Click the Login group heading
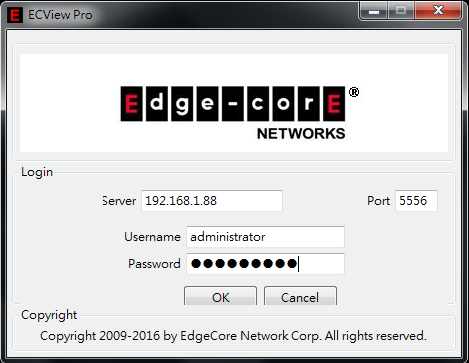 [x=37, y=172]
